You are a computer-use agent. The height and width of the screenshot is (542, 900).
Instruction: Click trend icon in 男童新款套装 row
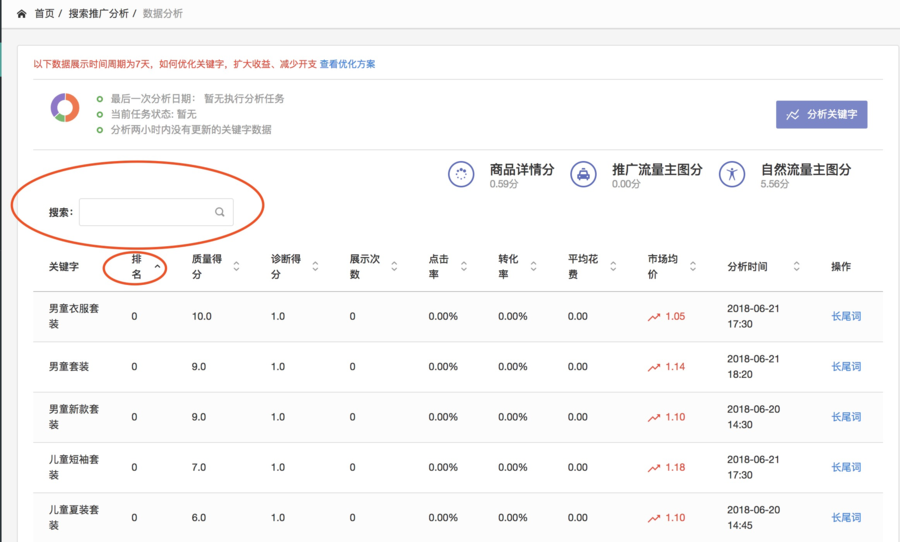[x=654, y=418]
